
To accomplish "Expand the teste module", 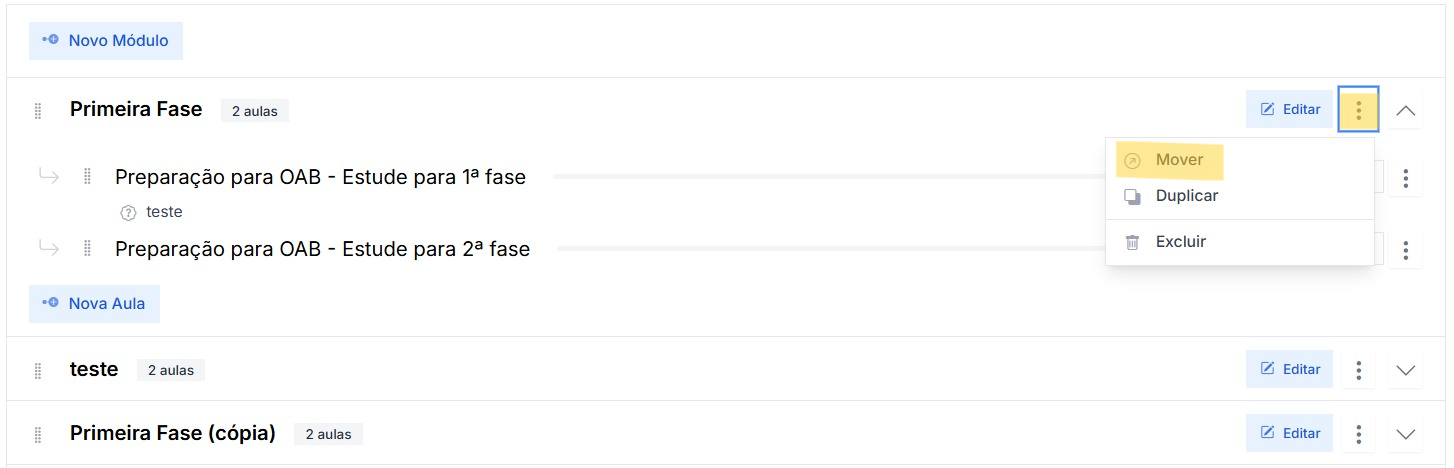I will click(1405, 370).
